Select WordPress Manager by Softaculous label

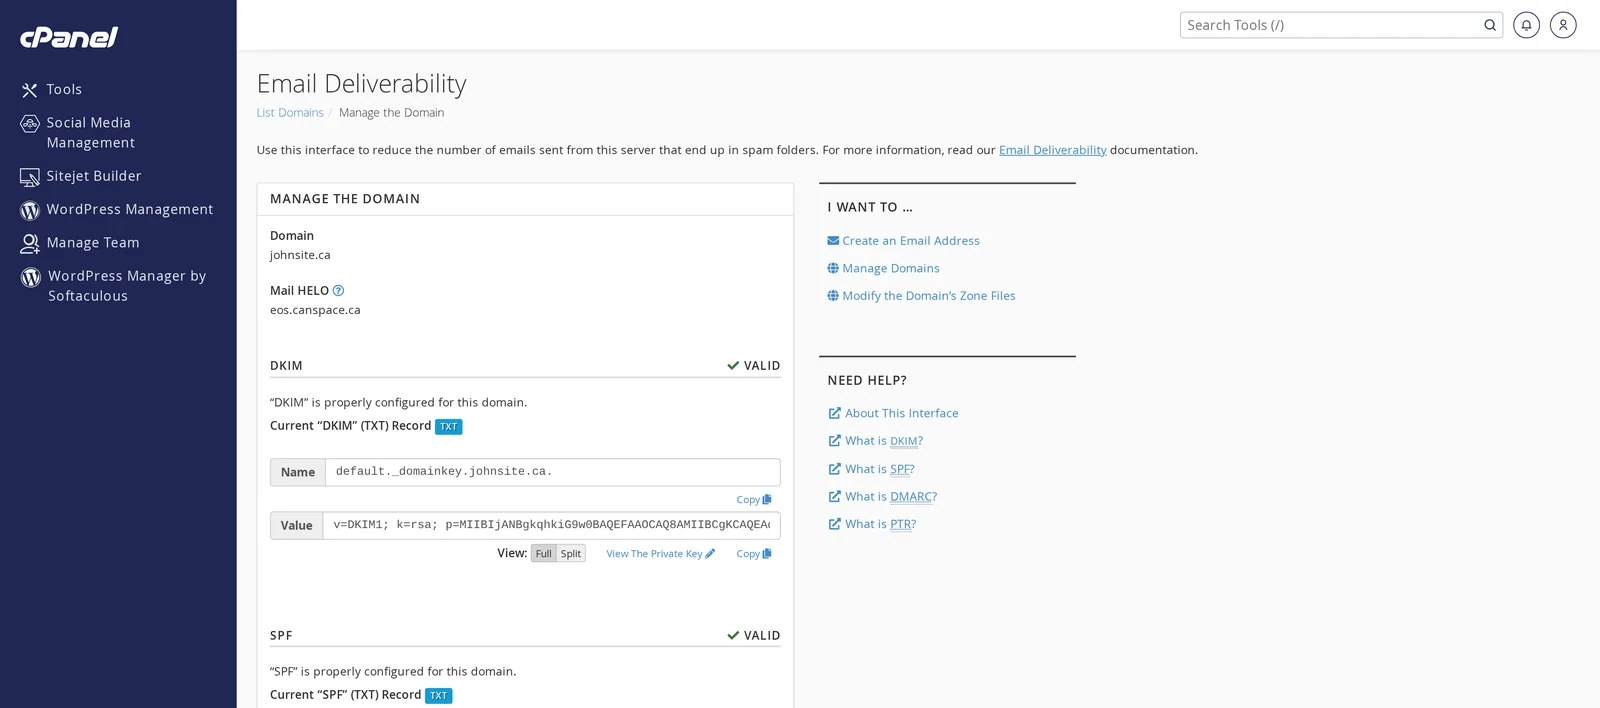click(x=127, y=286)
